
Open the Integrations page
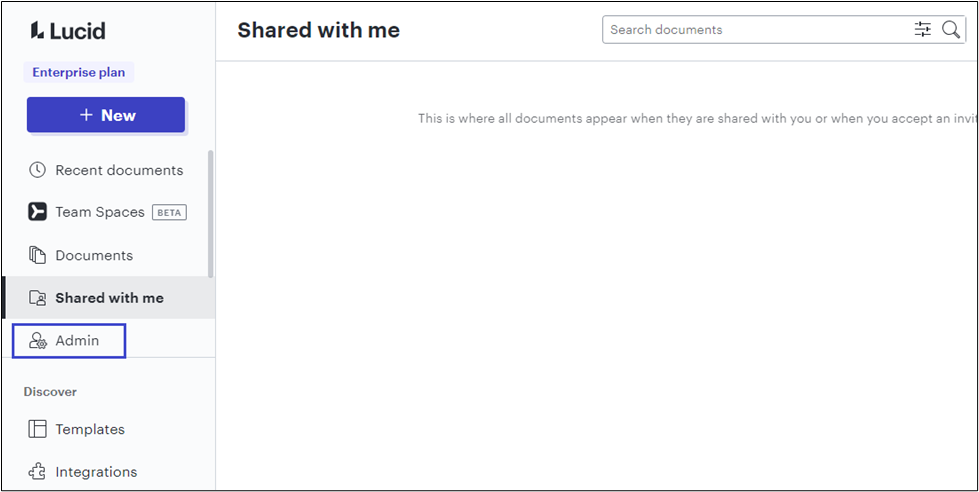pyautogui.click(x=96, y=472)
